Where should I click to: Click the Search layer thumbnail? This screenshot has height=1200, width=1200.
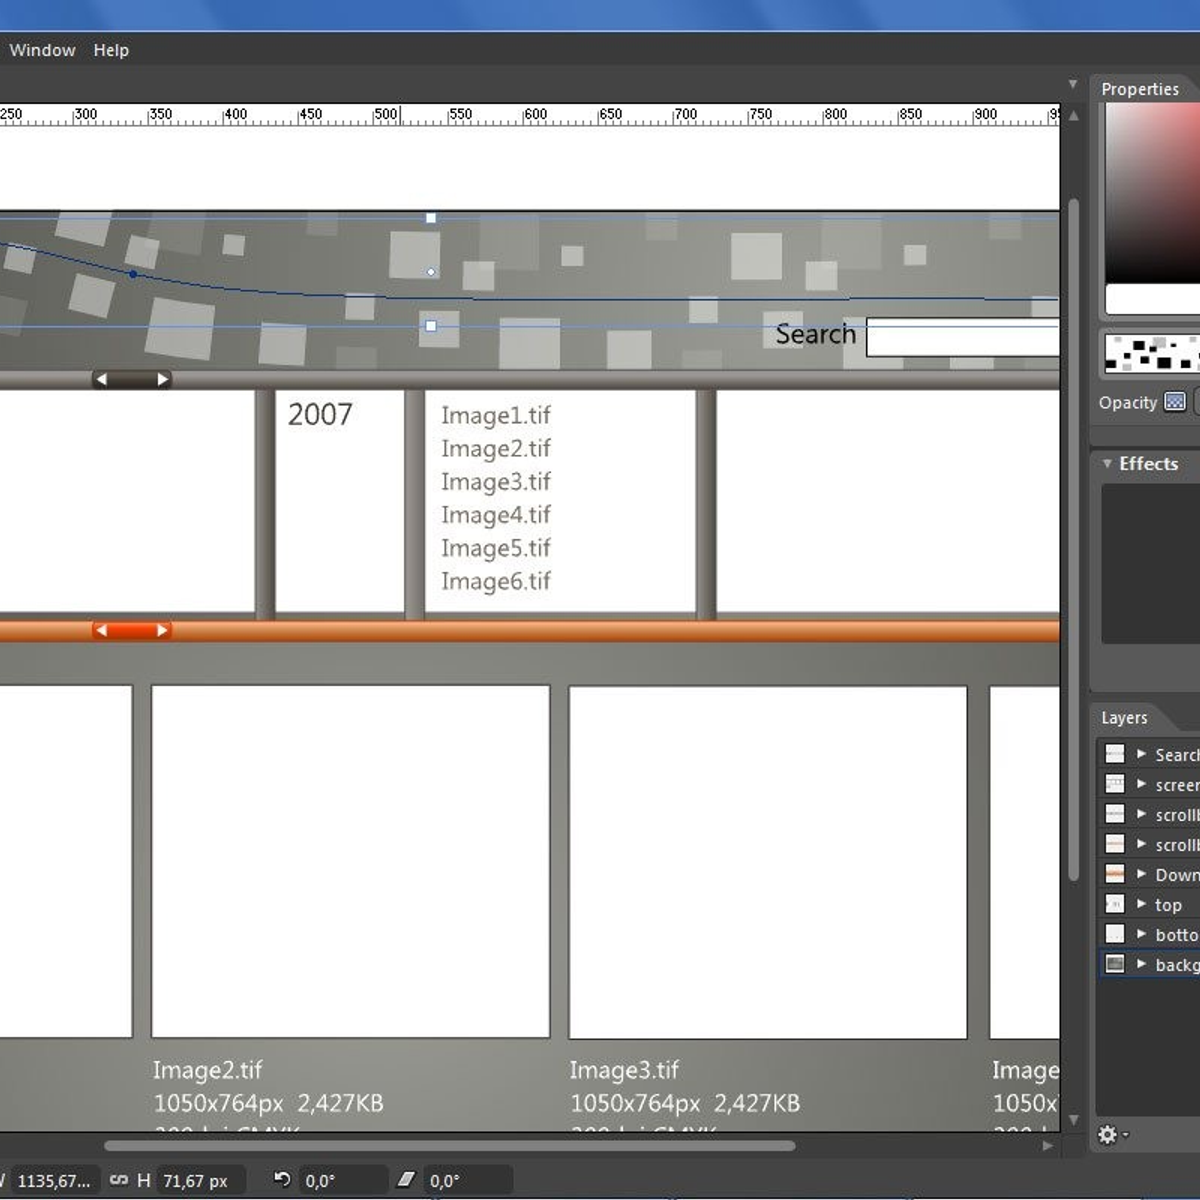pyautogui.click(x=1115, y=754)
